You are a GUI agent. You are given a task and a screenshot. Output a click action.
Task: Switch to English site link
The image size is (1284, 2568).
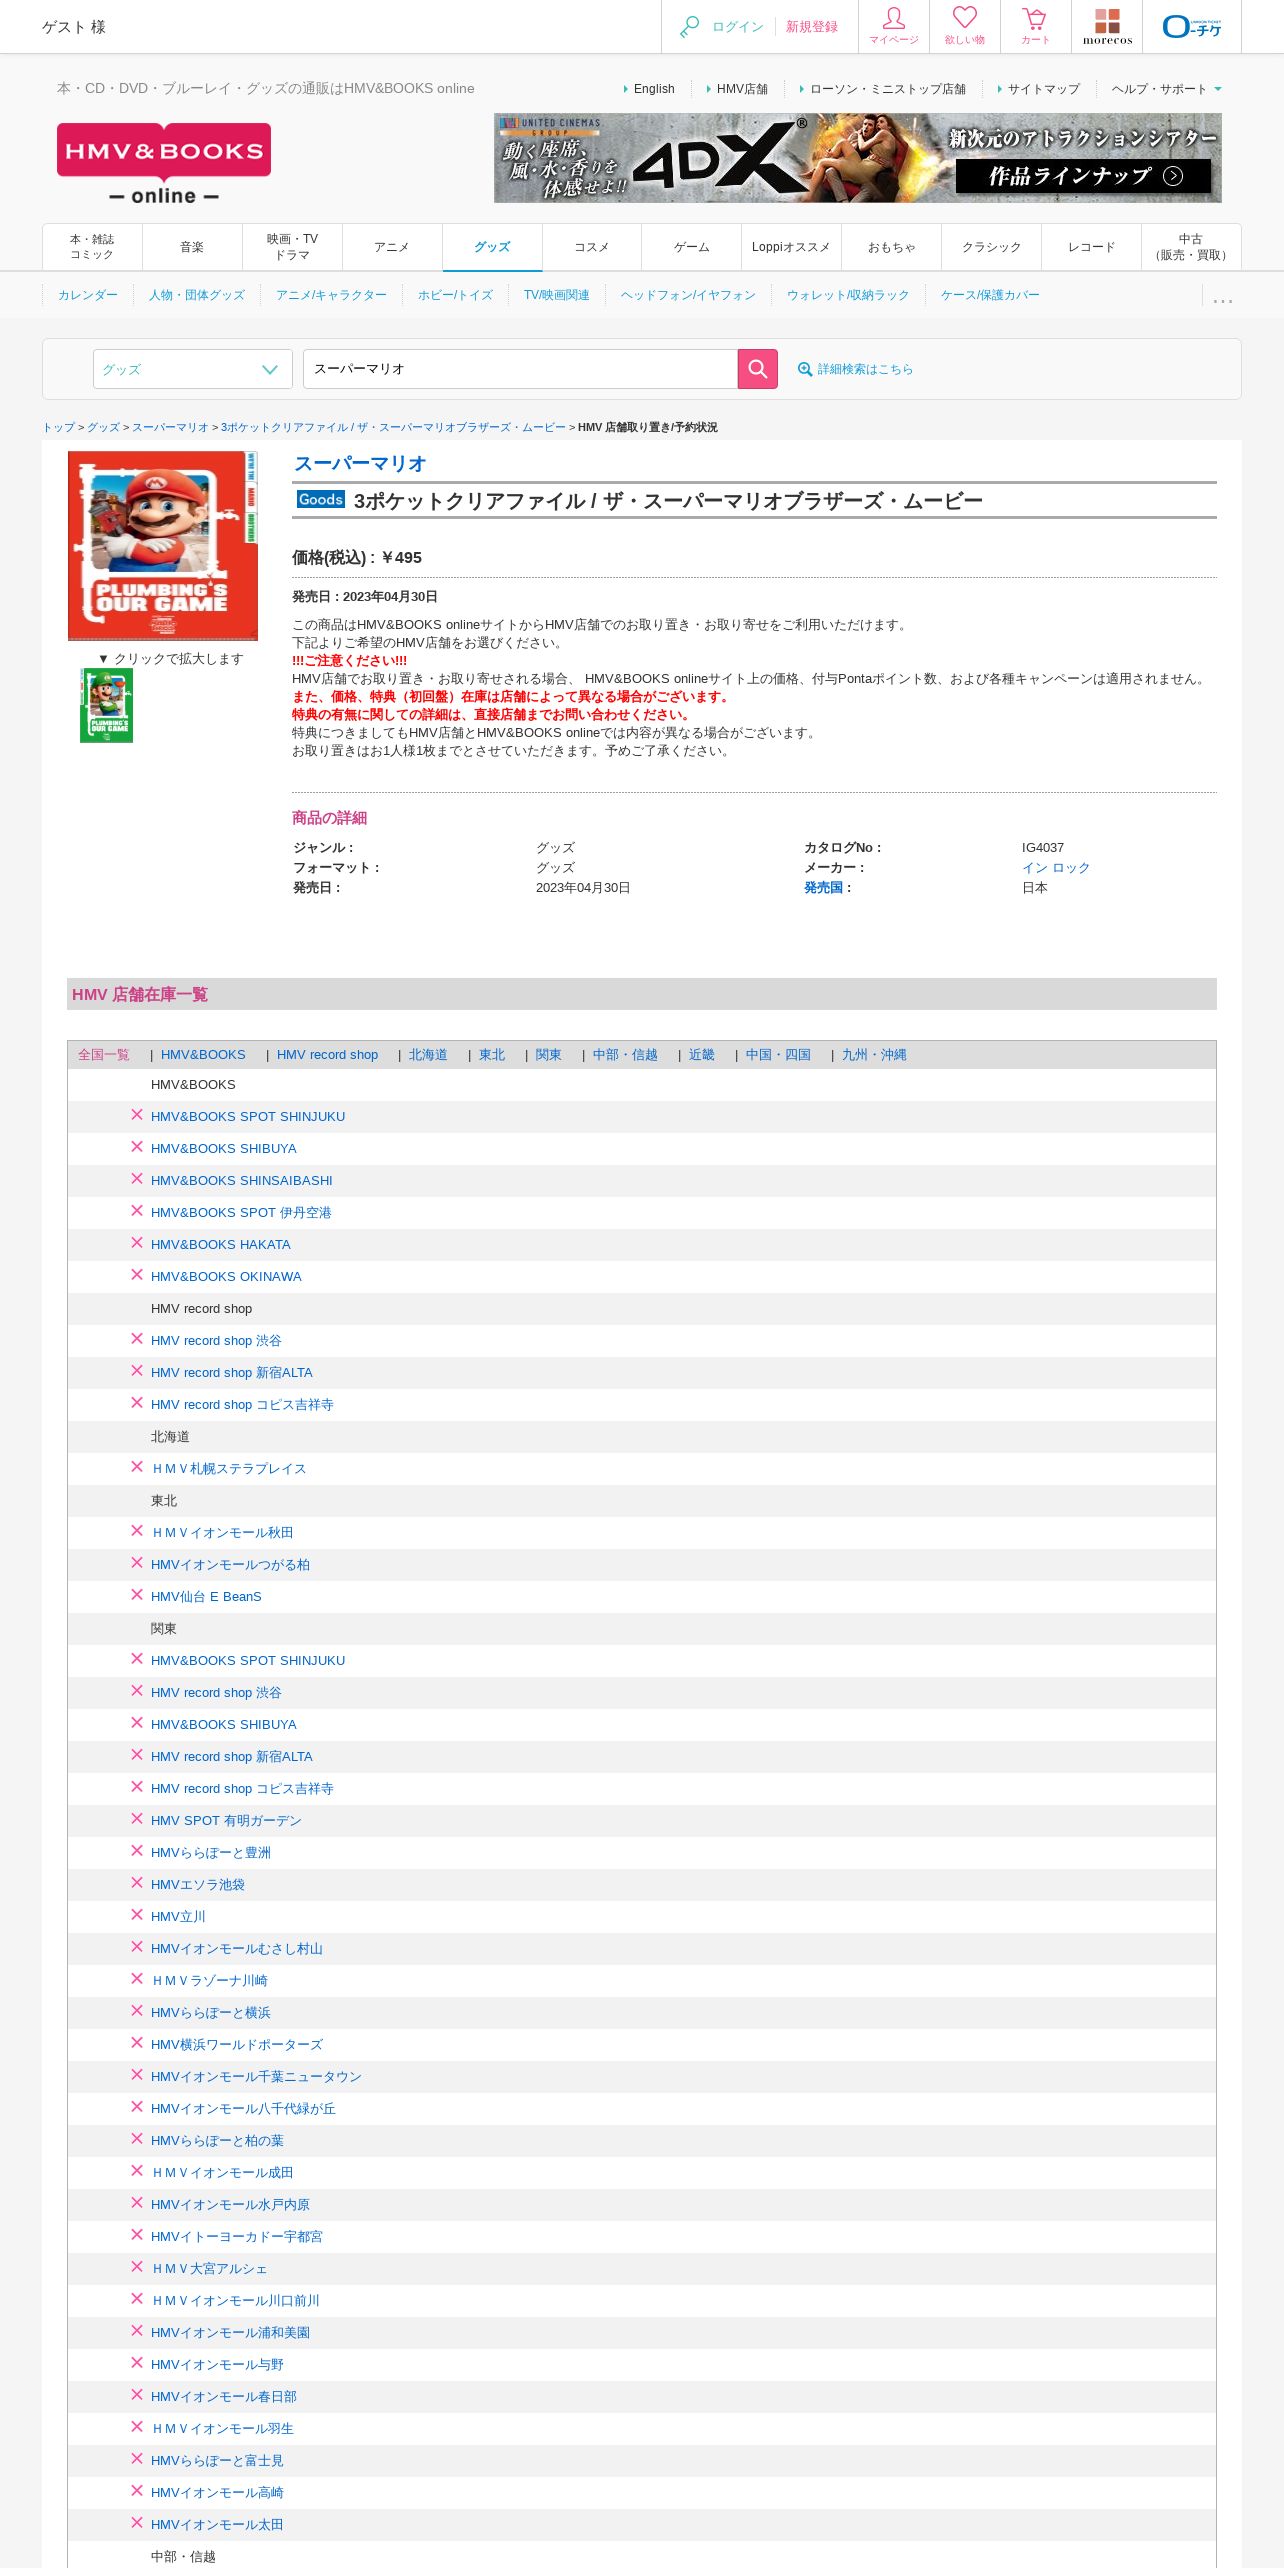(654, 89)
